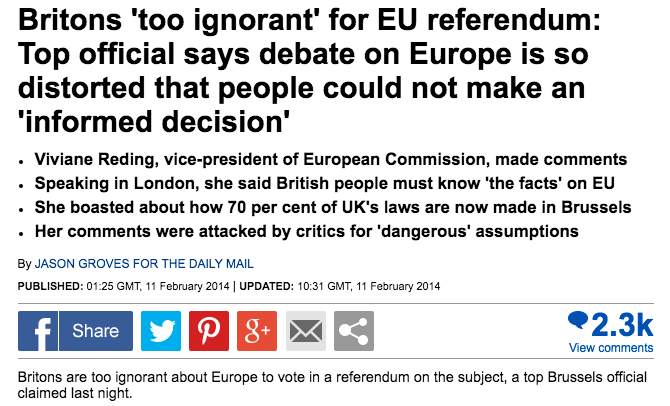Pin the article on Pinterest
The height and width of the screenshot is (406, 670).
click(209, 331)
